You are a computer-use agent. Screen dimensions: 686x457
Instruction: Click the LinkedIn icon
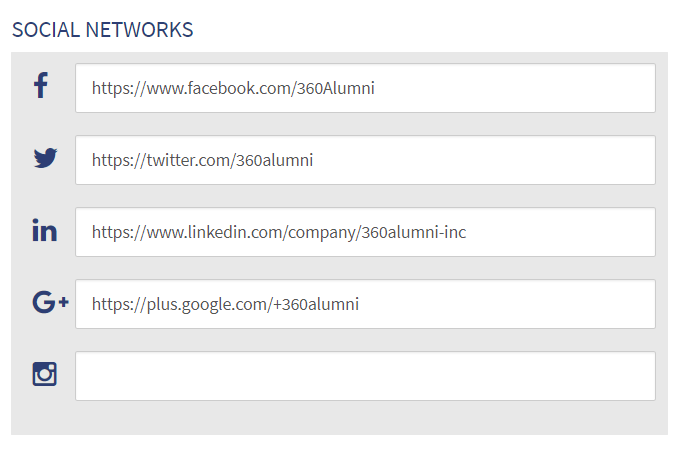click(45, 231)
